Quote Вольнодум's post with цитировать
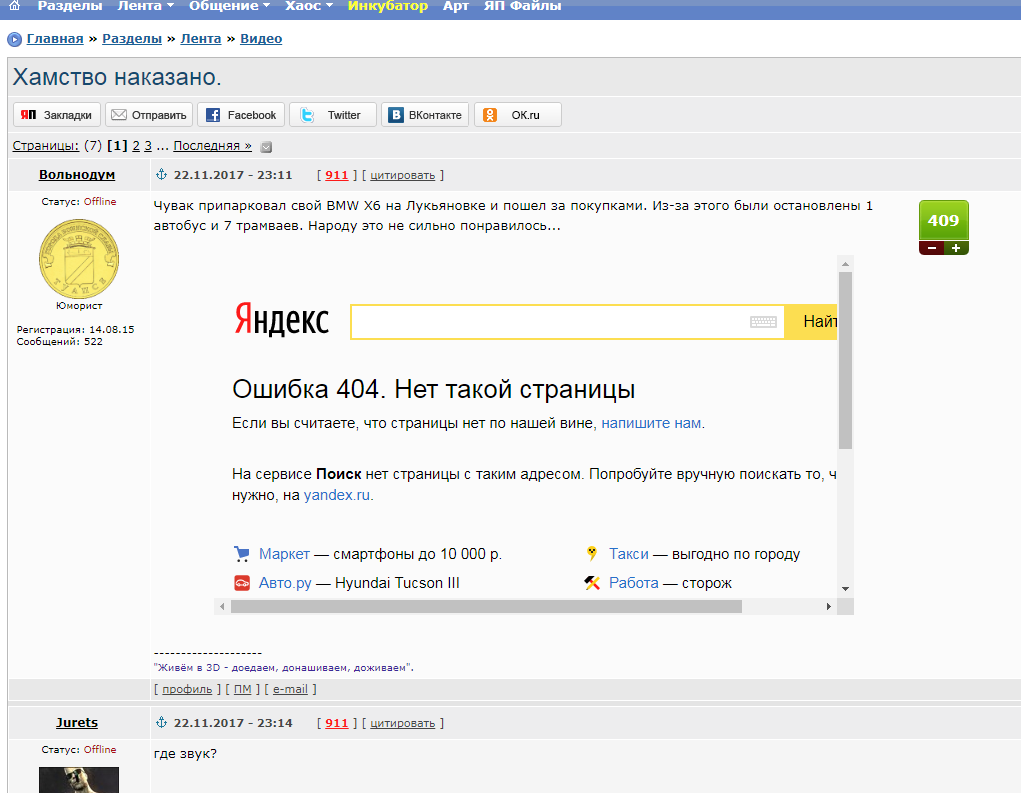The height and width of the screenshot is (793, 1021). [x=402, y=175]
